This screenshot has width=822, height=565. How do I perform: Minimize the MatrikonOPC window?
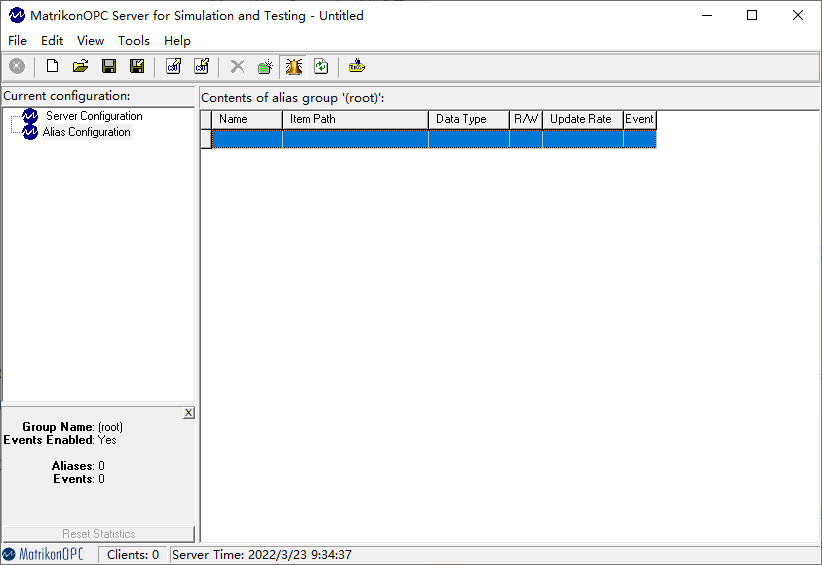point(707,16)
